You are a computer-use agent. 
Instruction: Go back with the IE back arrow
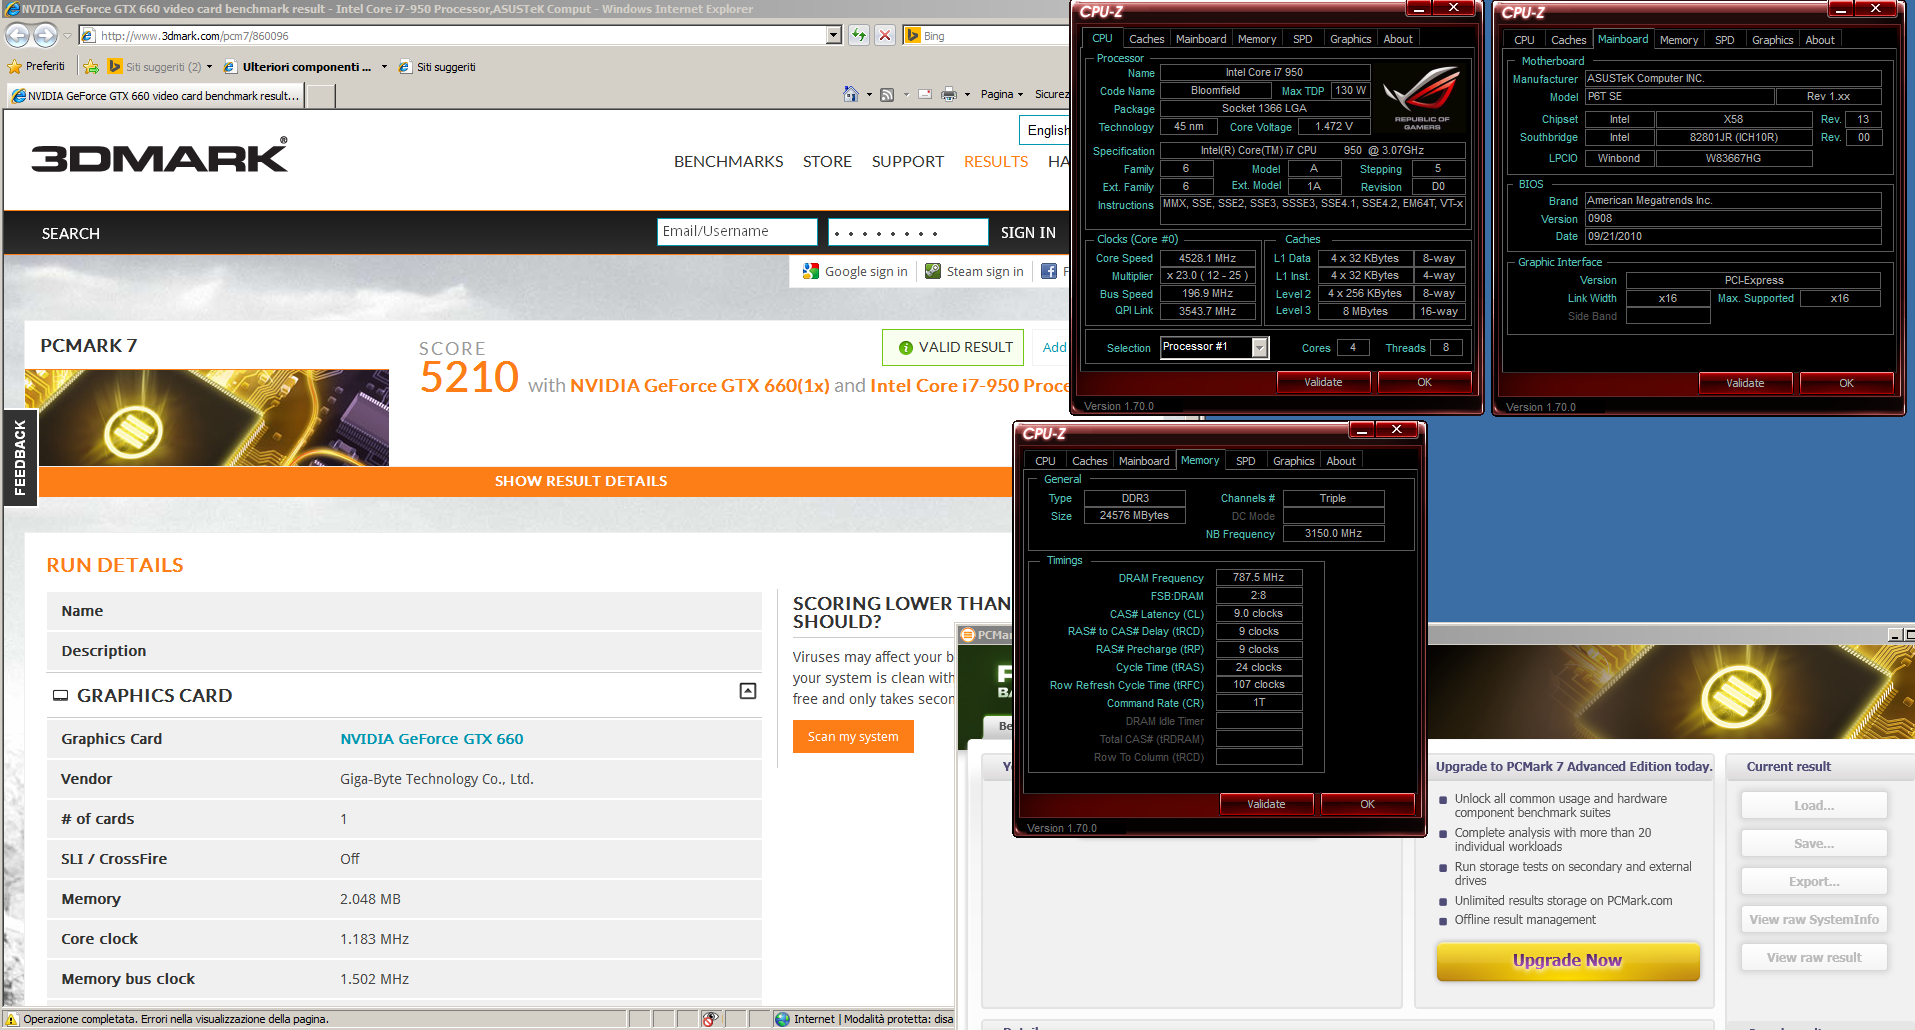coord(17,35)
